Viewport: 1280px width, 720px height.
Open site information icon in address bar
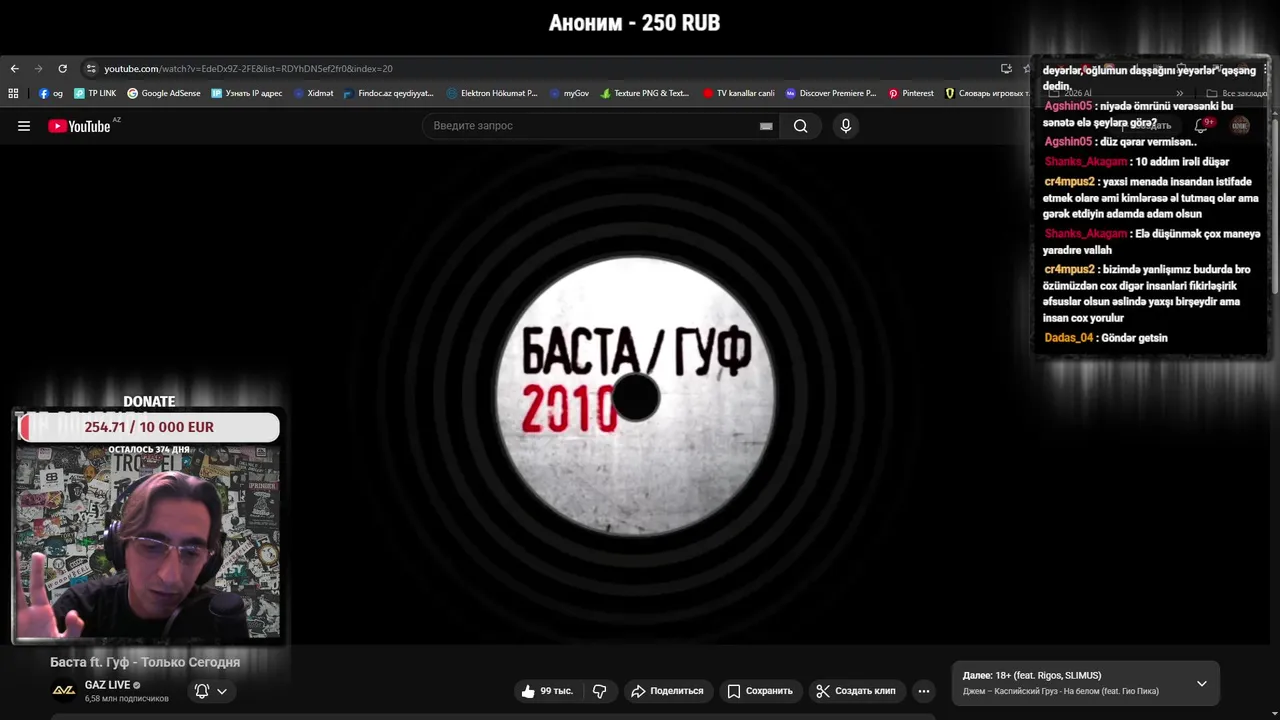click(91, 69)
